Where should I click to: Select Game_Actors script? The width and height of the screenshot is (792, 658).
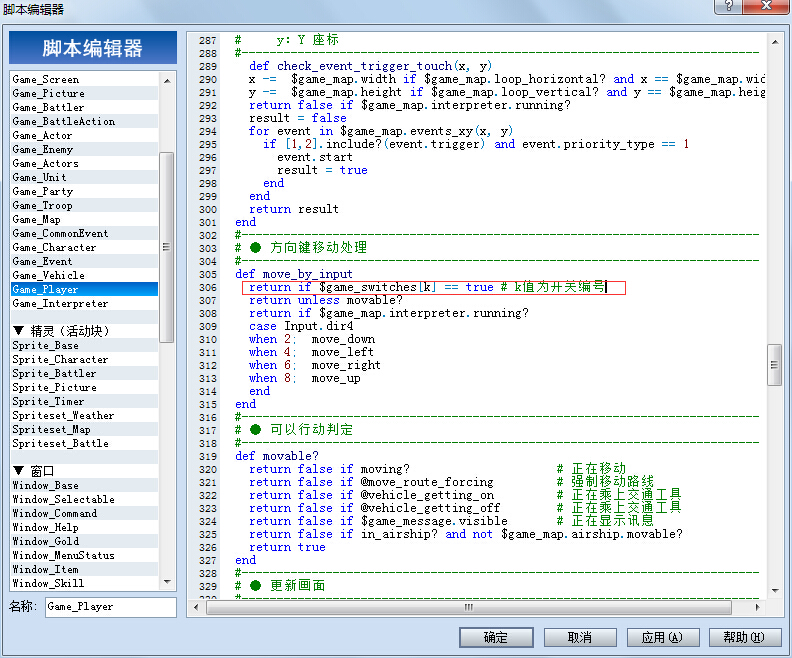84,163
